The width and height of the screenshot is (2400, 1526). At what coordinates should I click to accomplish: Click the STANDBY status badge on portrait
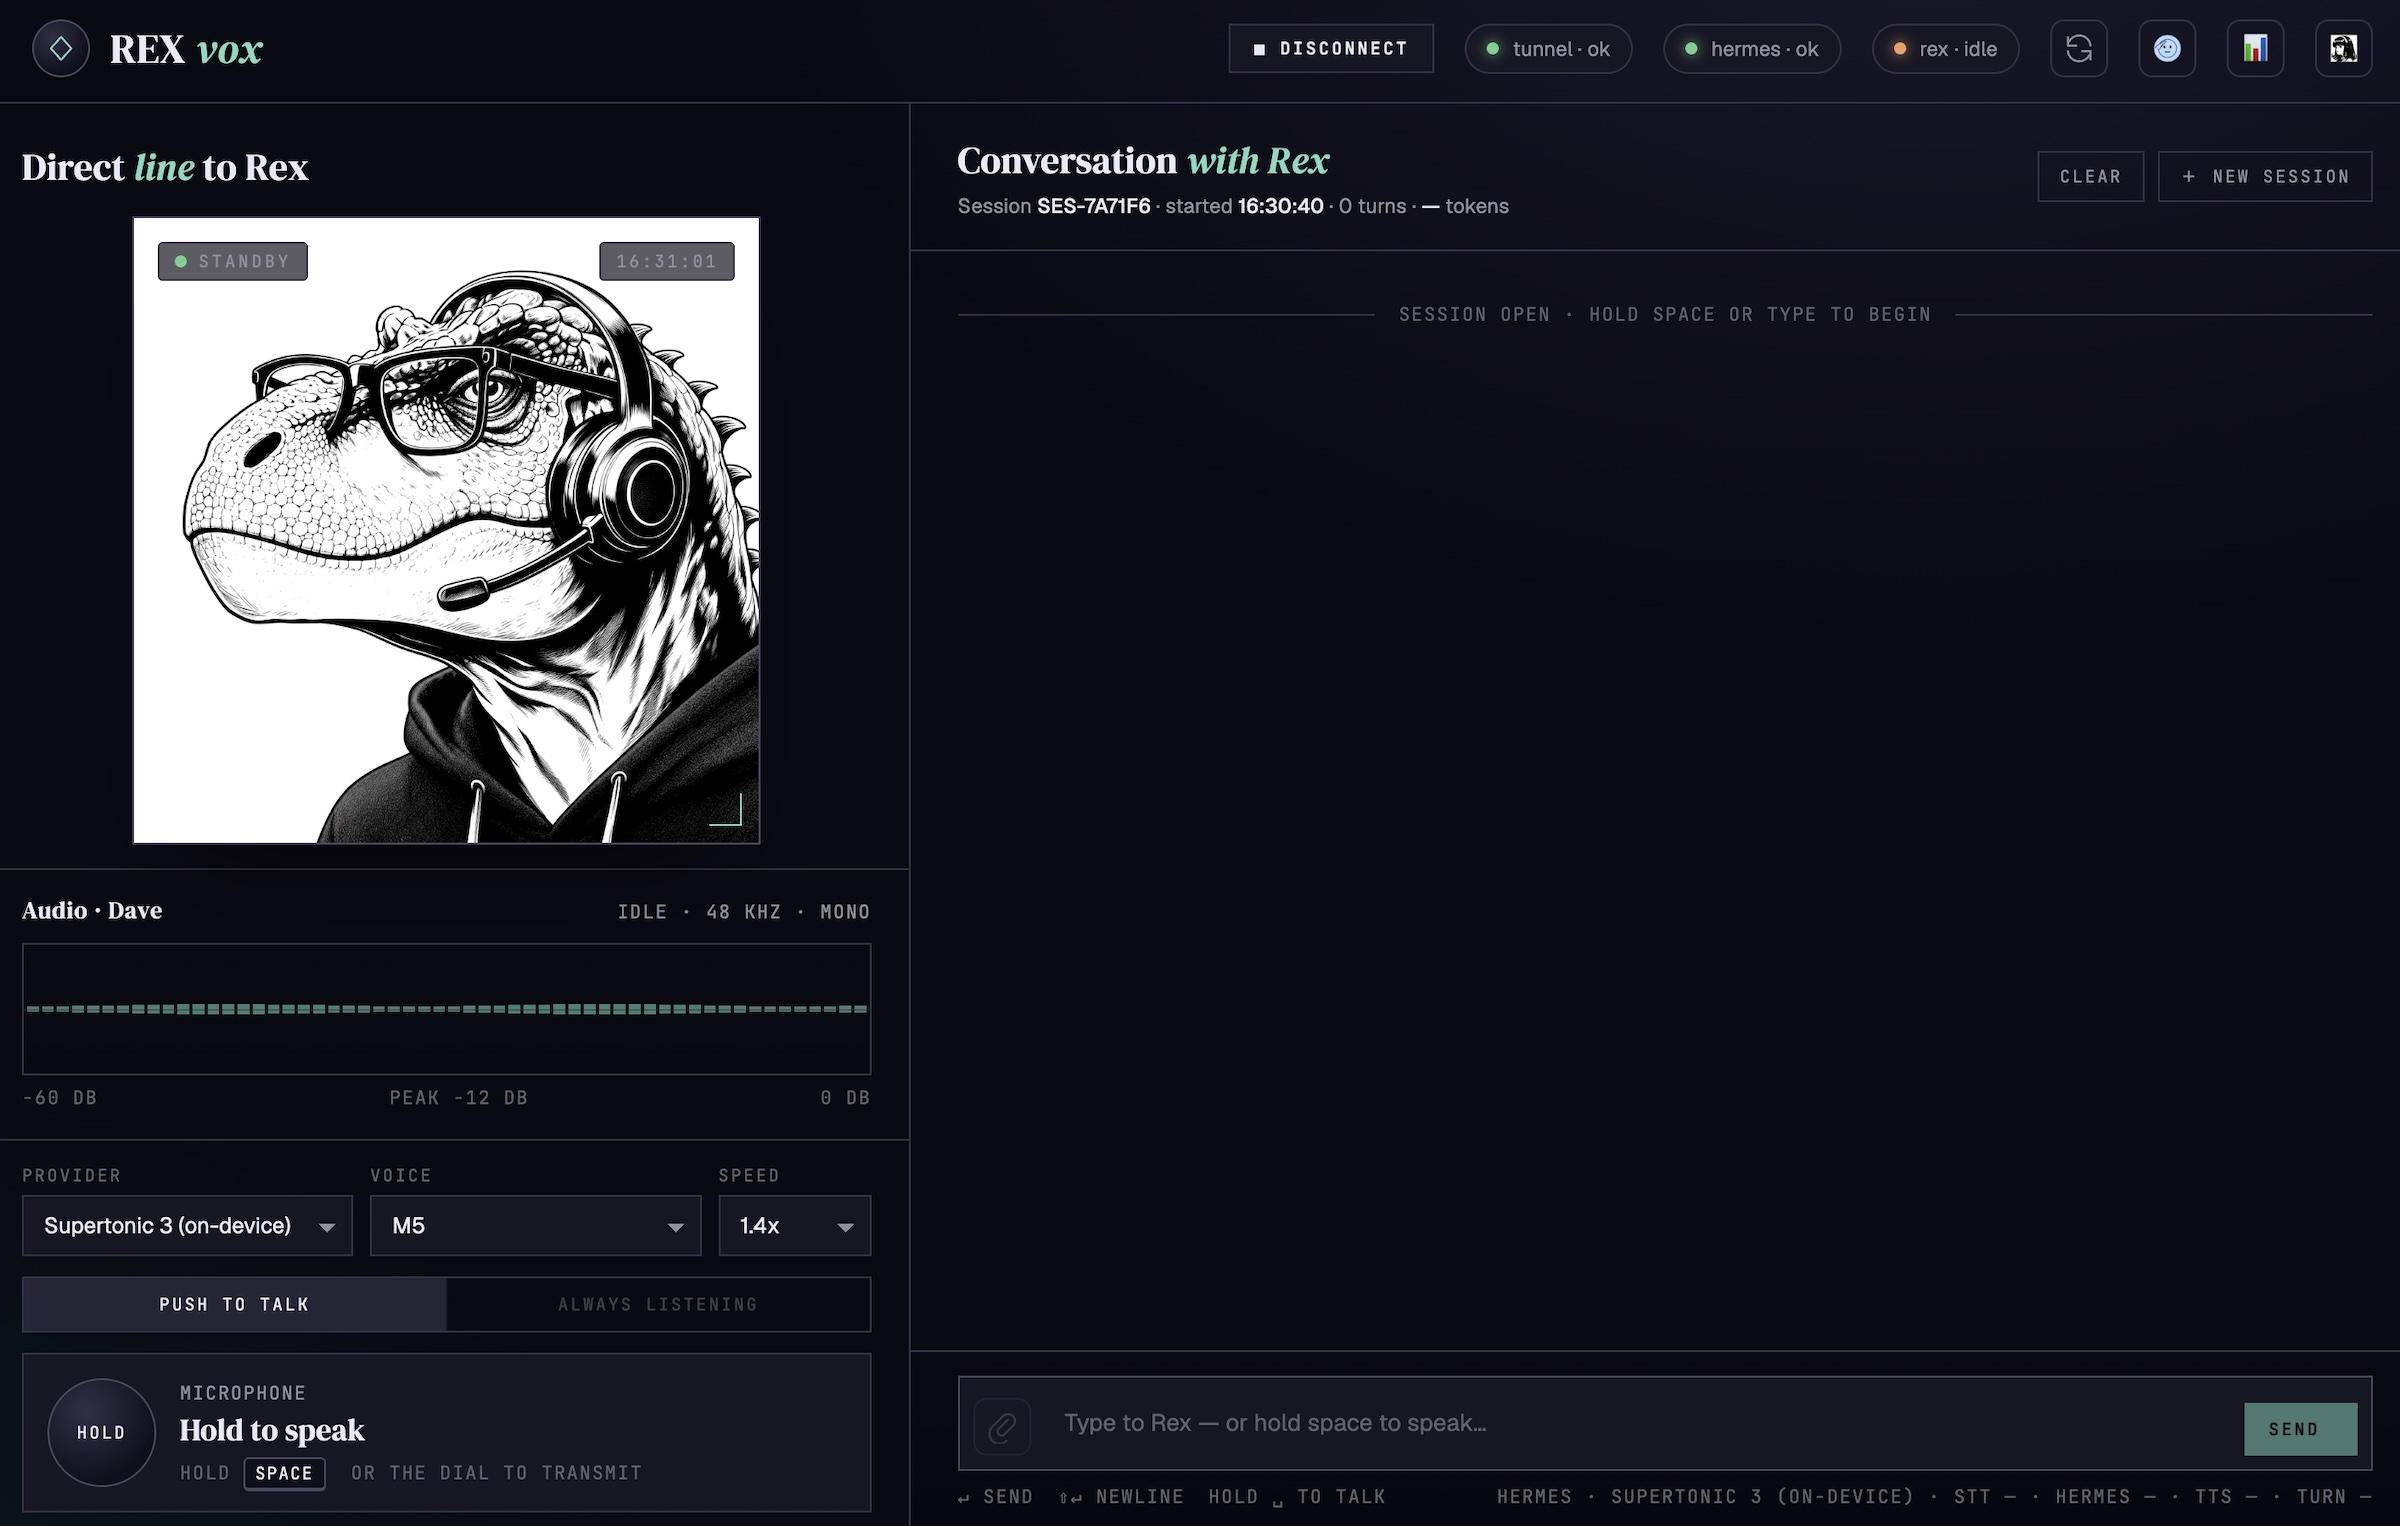[232, 261]
